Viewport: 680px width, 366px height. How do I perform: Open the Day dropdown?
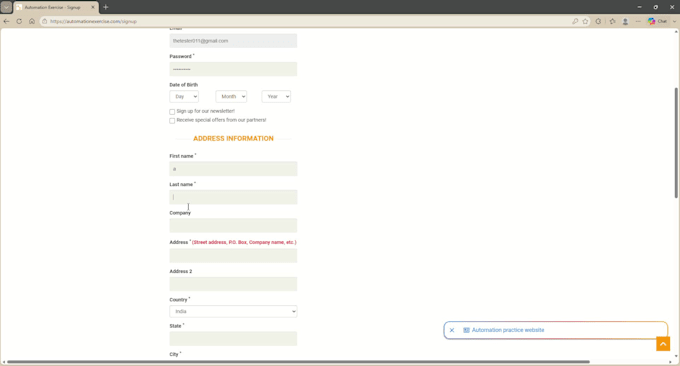(x=184, y=96)
